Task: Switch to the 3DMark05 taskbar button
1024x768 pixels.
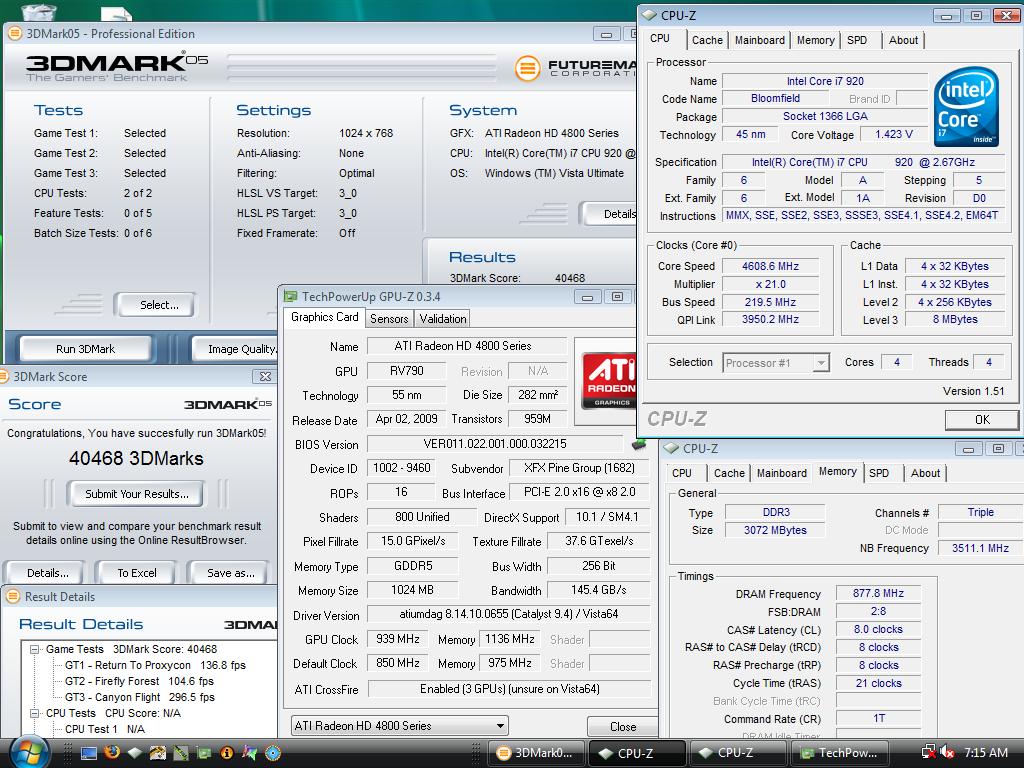Action: (x=536, y=753)
